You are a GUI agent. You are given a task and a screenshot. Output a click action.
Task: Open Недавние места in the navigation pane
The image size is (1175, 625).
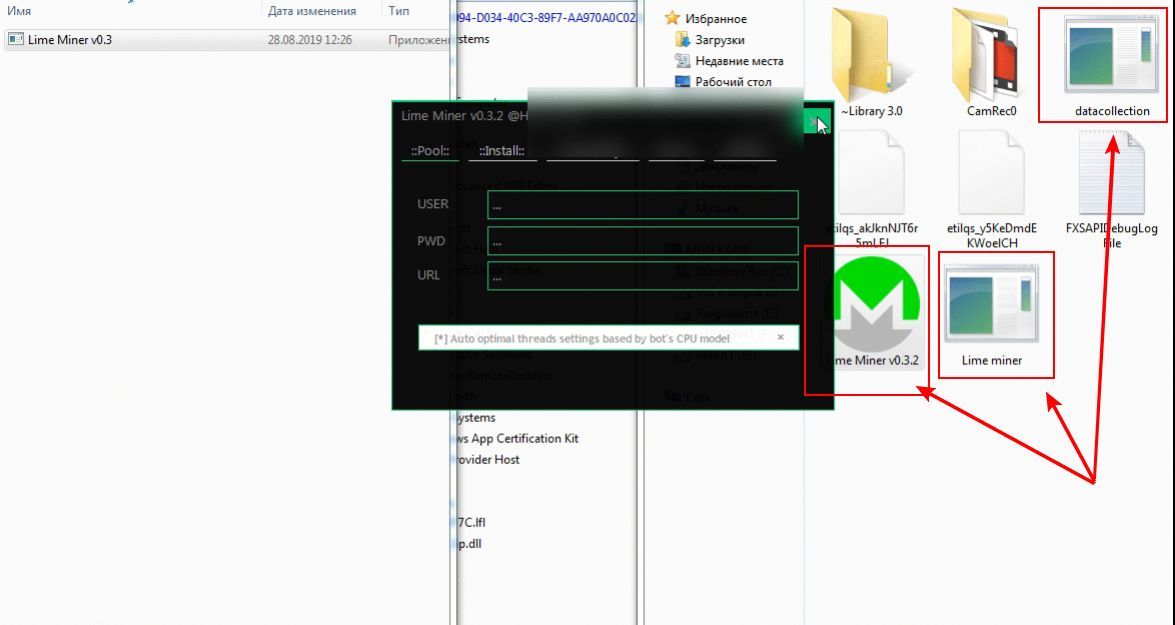tap(739, 61)
